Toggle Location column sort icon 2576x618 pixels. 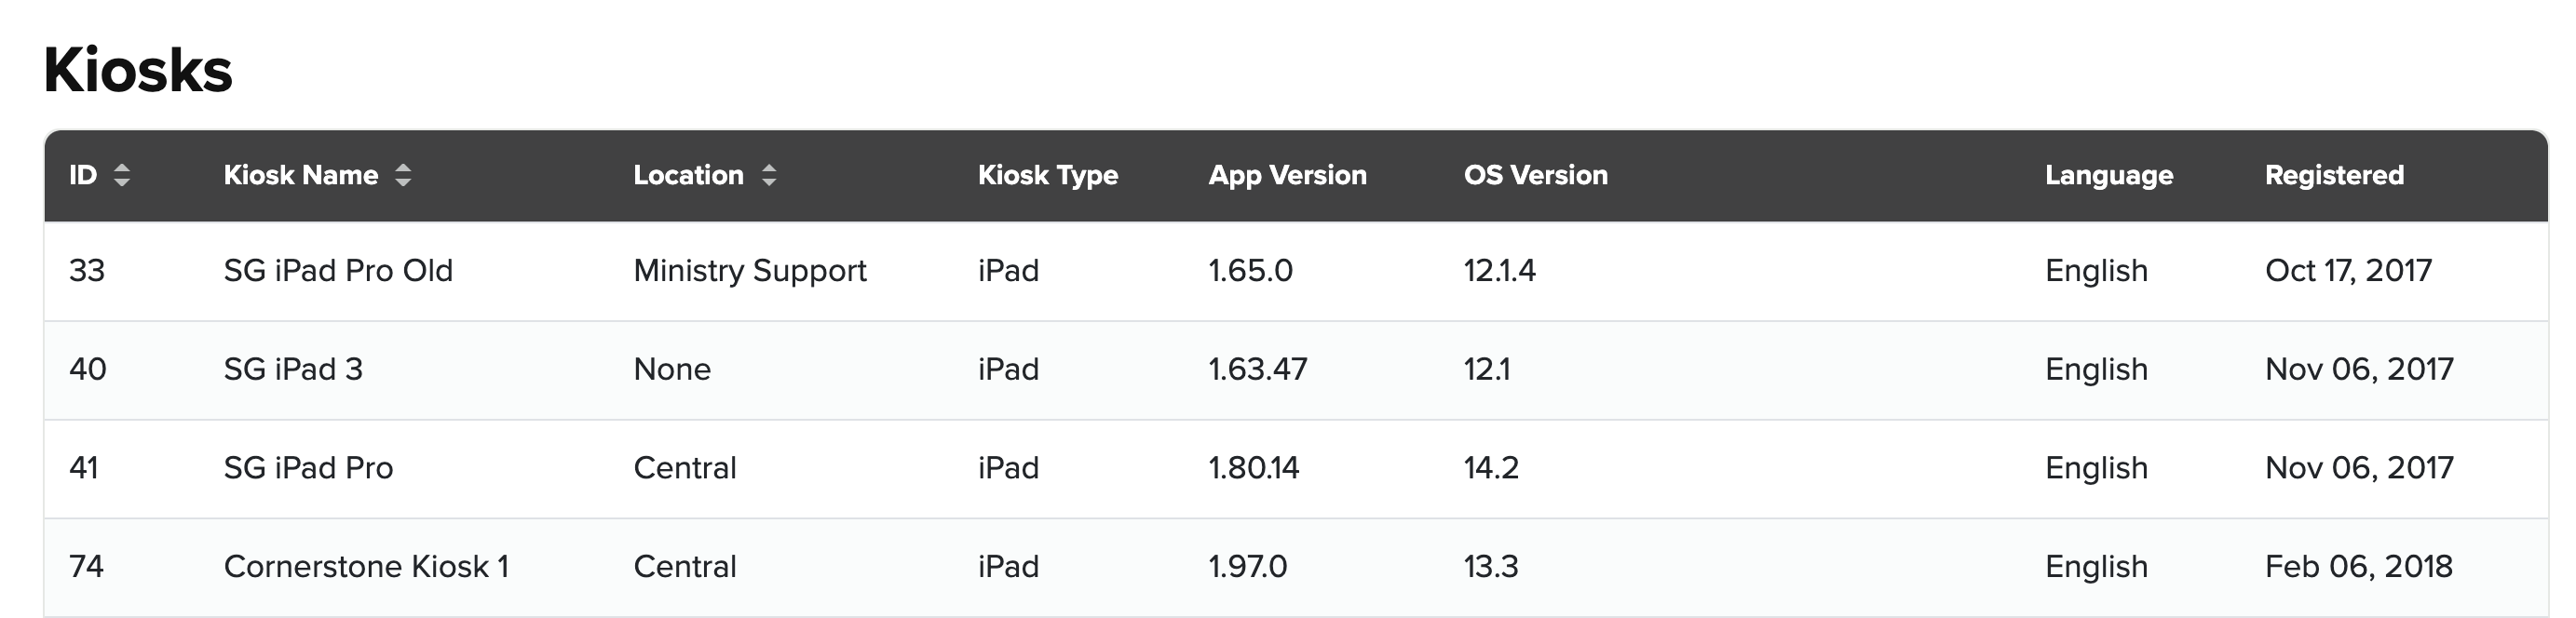coord(768,175)
